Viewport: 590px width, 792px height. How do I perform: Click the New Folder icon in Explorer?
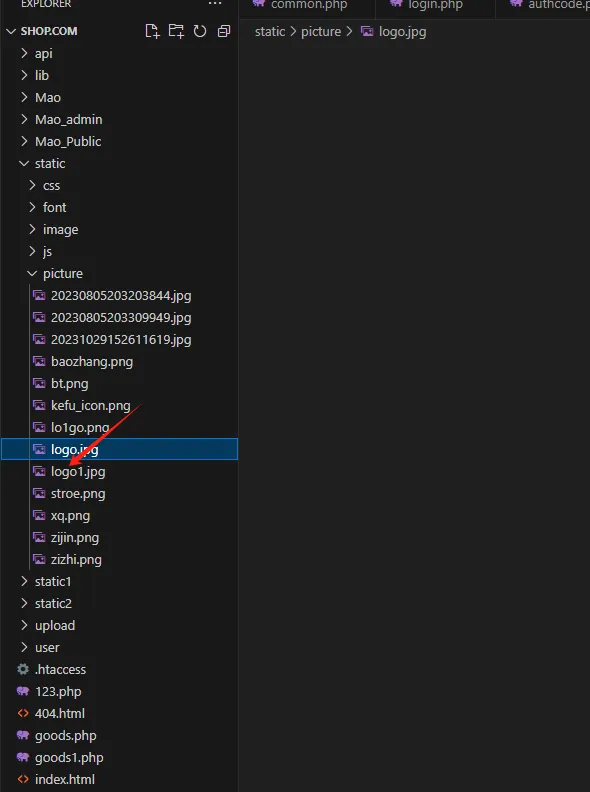(176, 31)
